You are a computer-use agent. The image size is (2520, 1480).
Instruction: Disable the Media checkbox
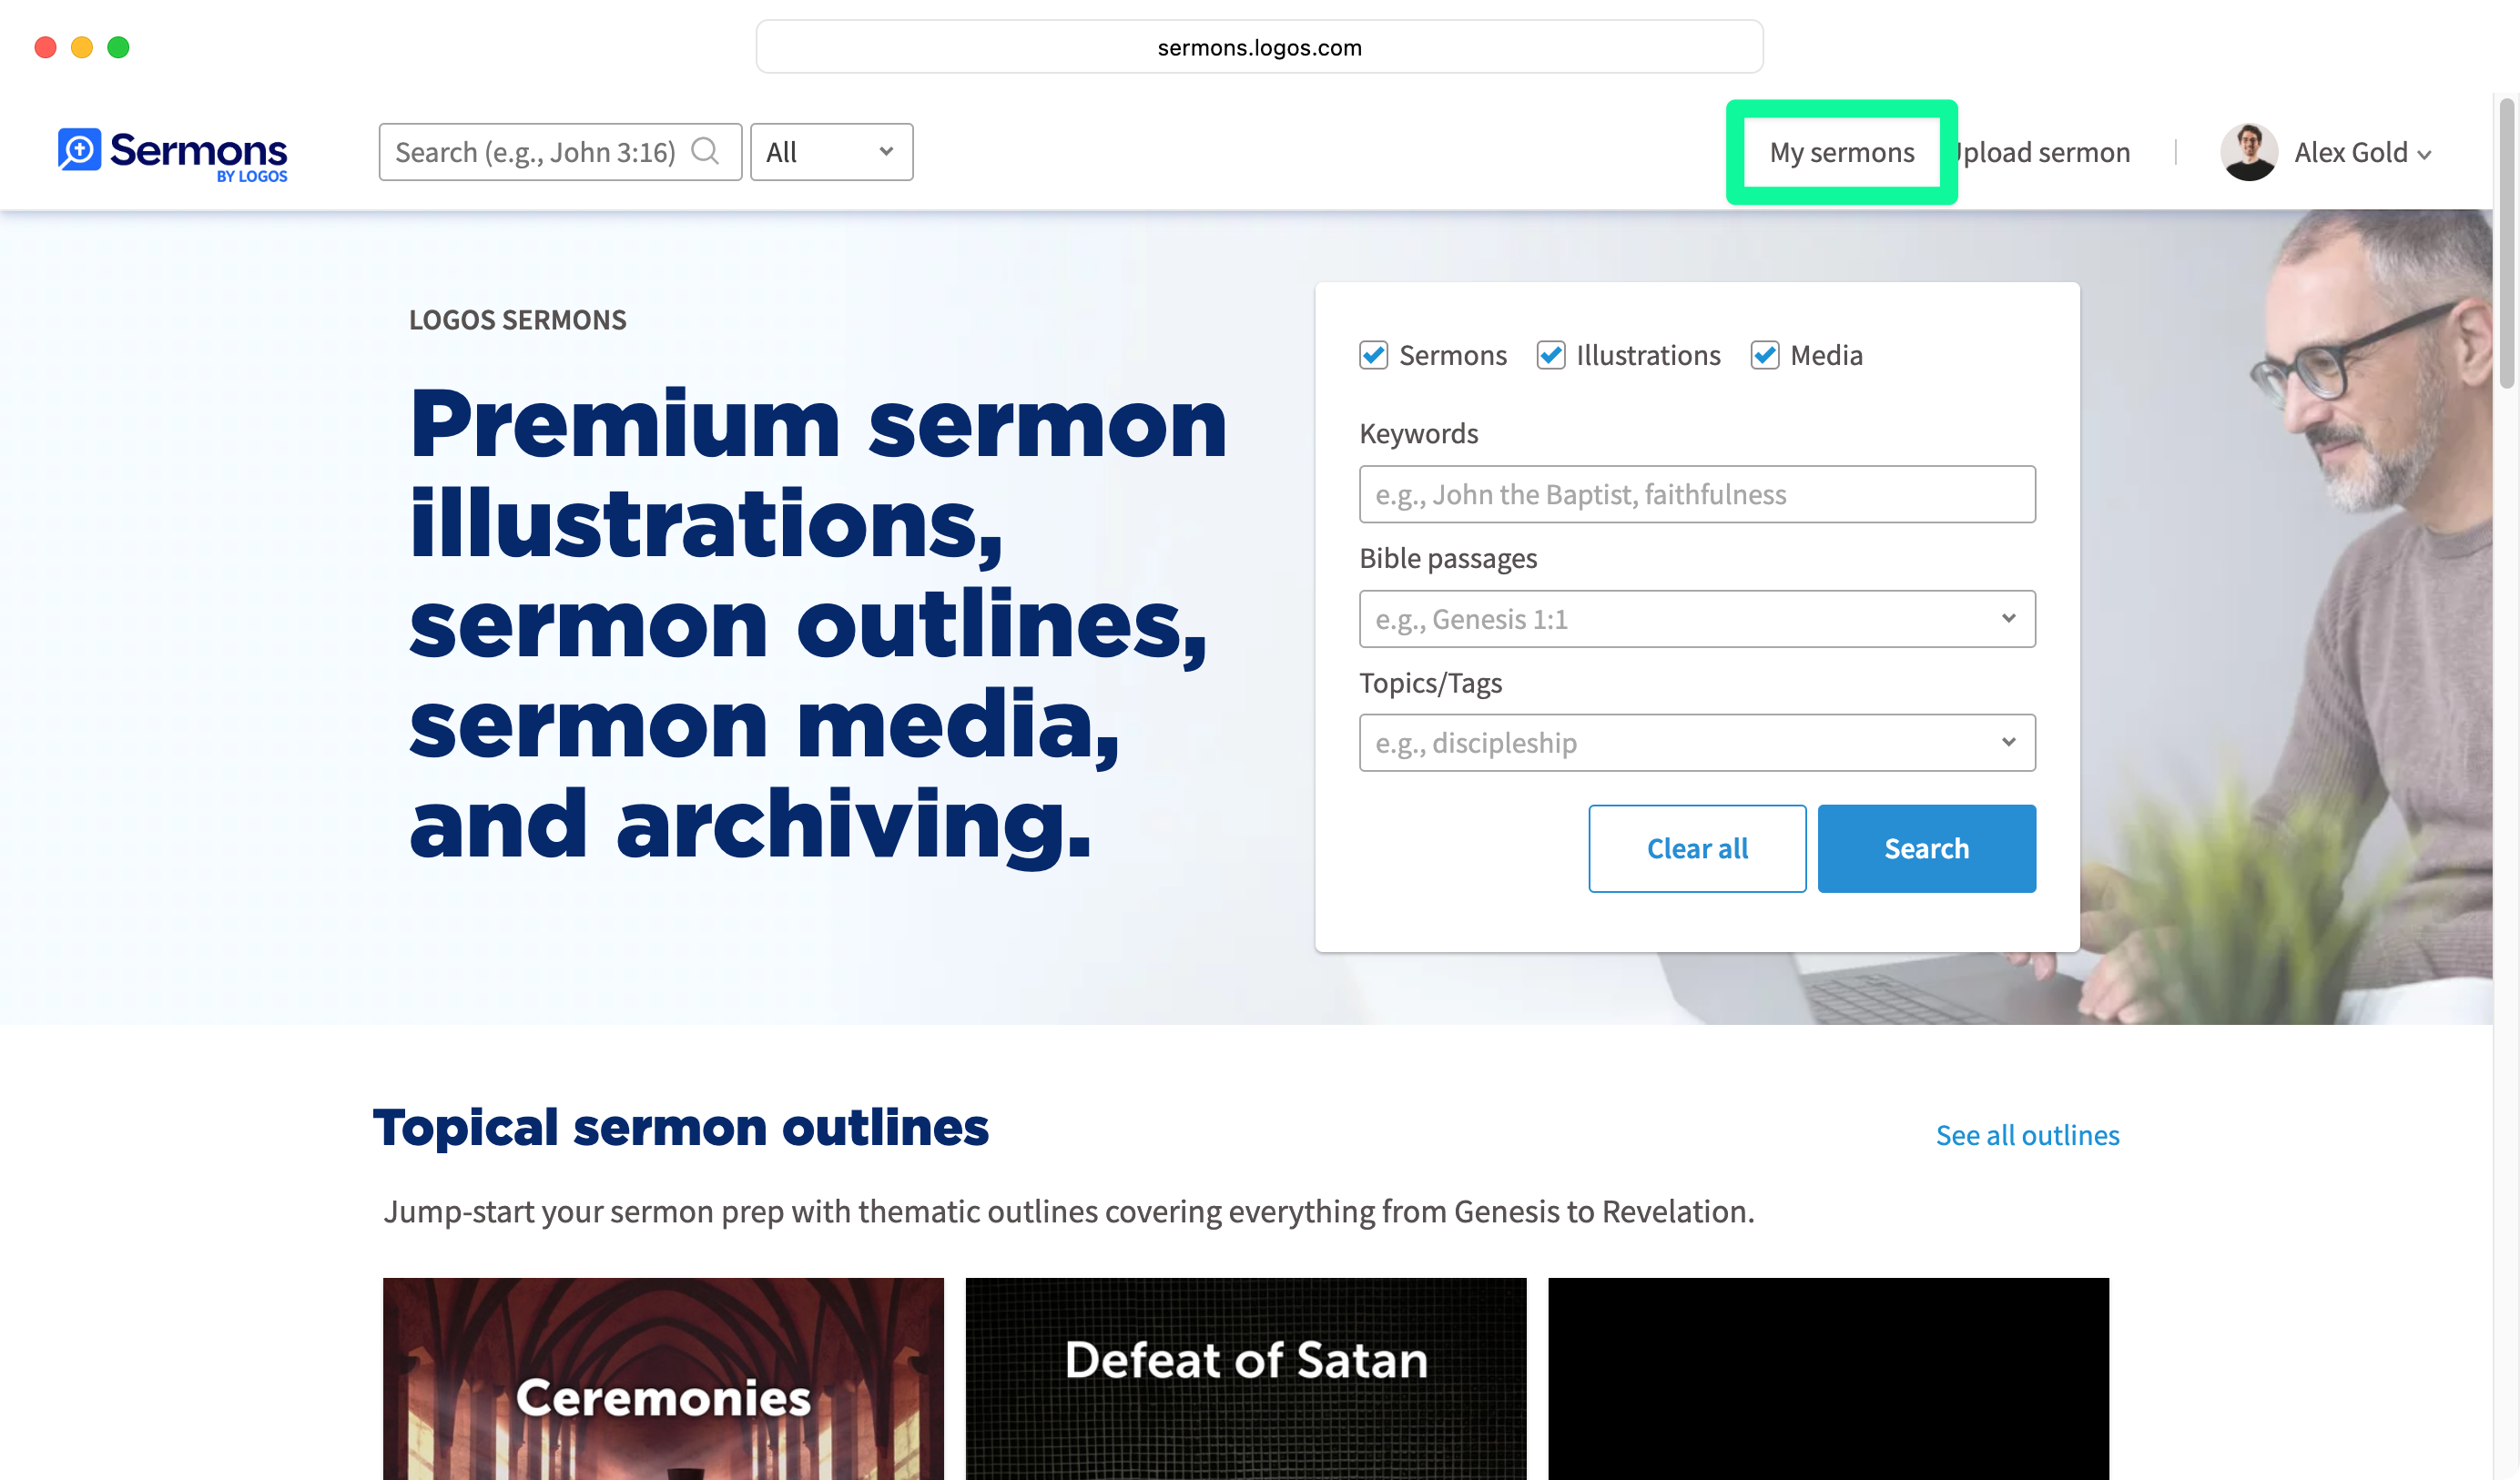click(1764, 355)
